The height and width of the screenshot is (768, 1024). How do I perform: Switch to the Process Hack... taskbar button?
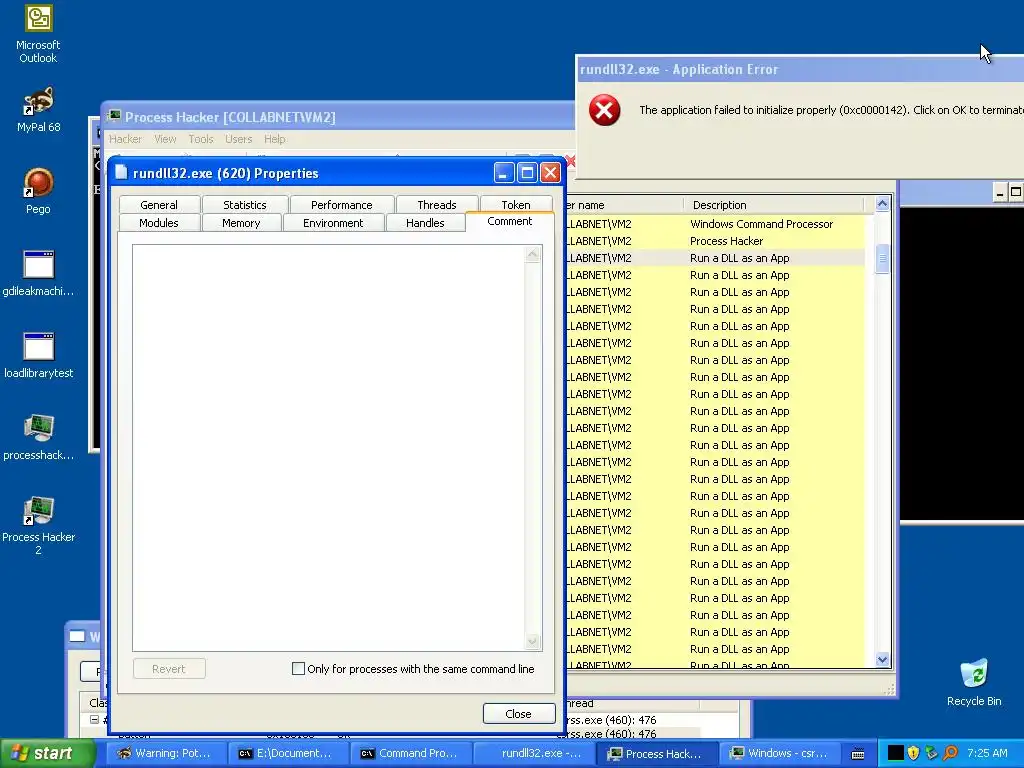pyautogui.click(x=656, y=754)
